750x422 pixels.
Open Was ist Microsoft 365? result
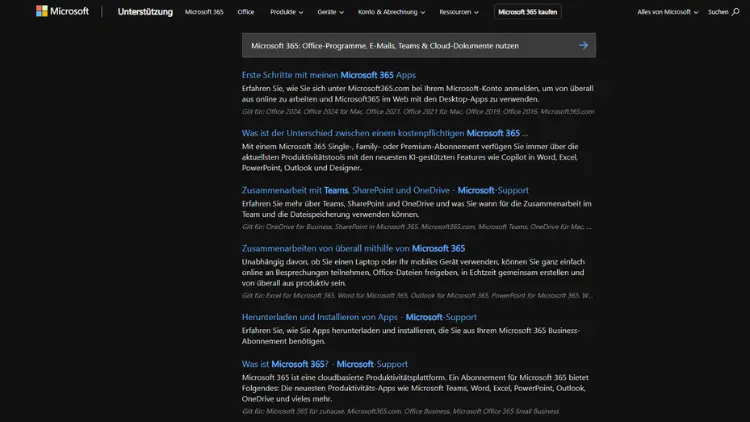click(x=325, y=364)
